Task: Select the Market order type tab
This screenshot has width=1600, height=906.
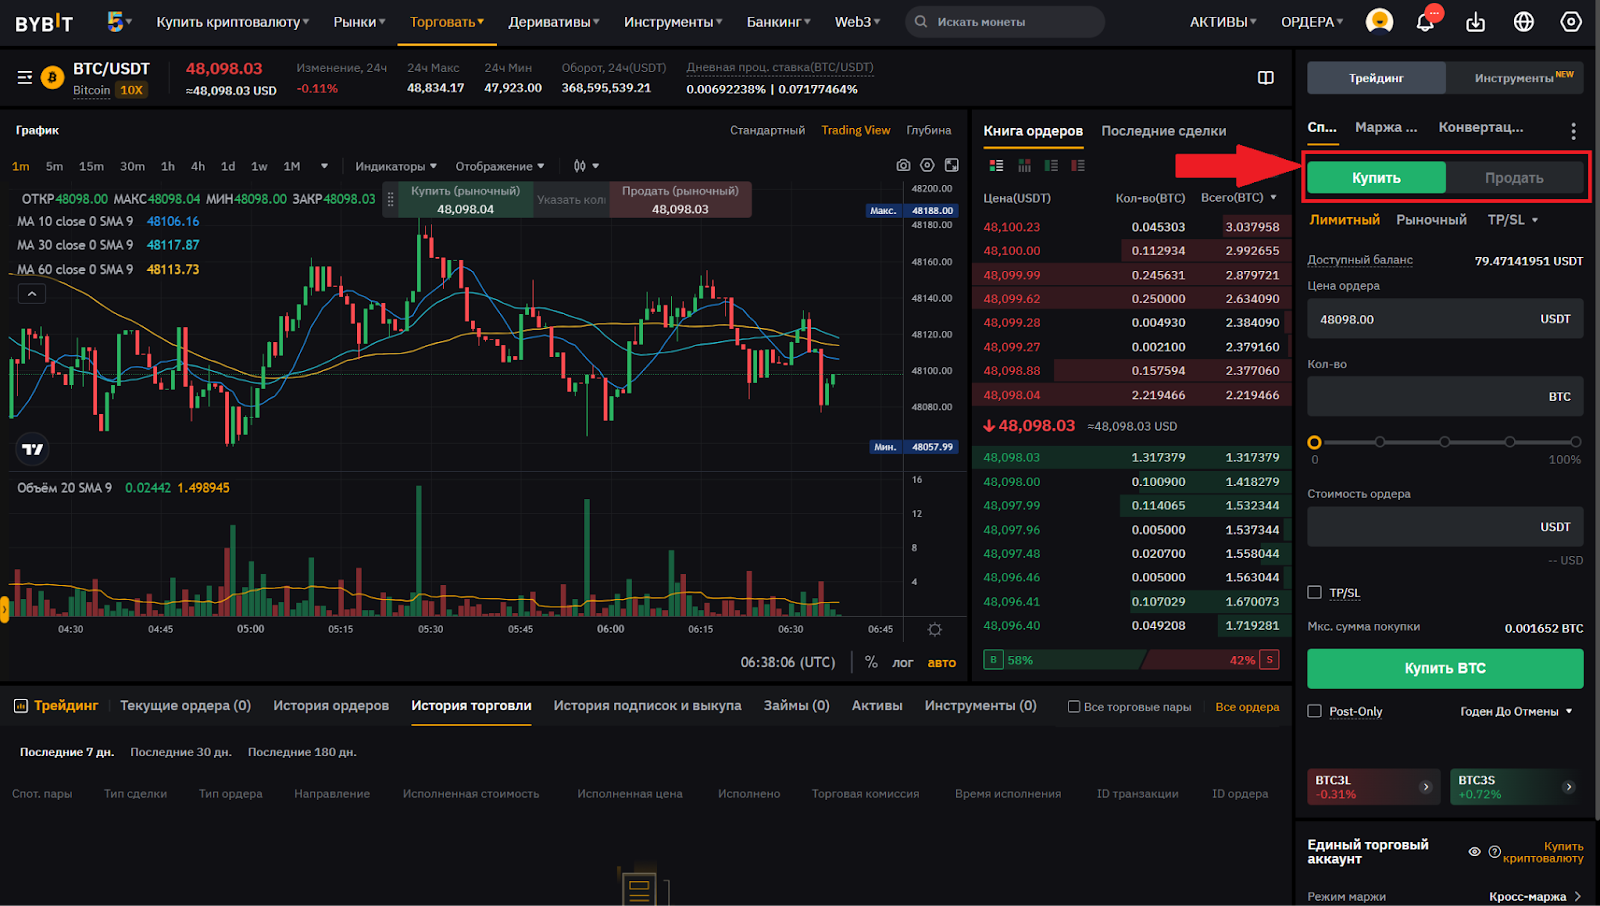Action: coord(1431,219)
